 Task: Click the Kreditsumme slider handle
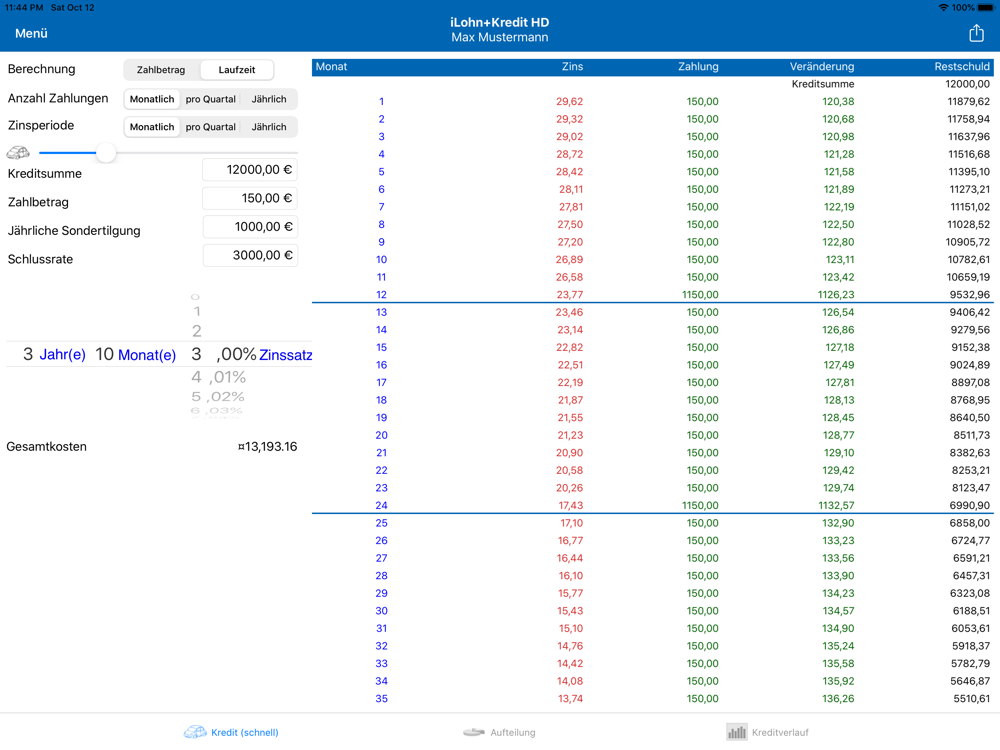(x=106, y=153)
